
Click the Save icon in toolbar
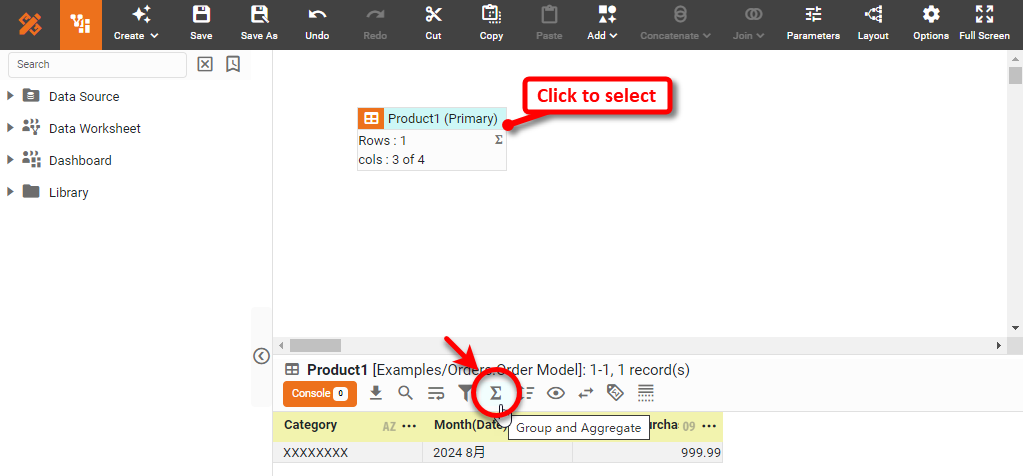tap(201, 24)
